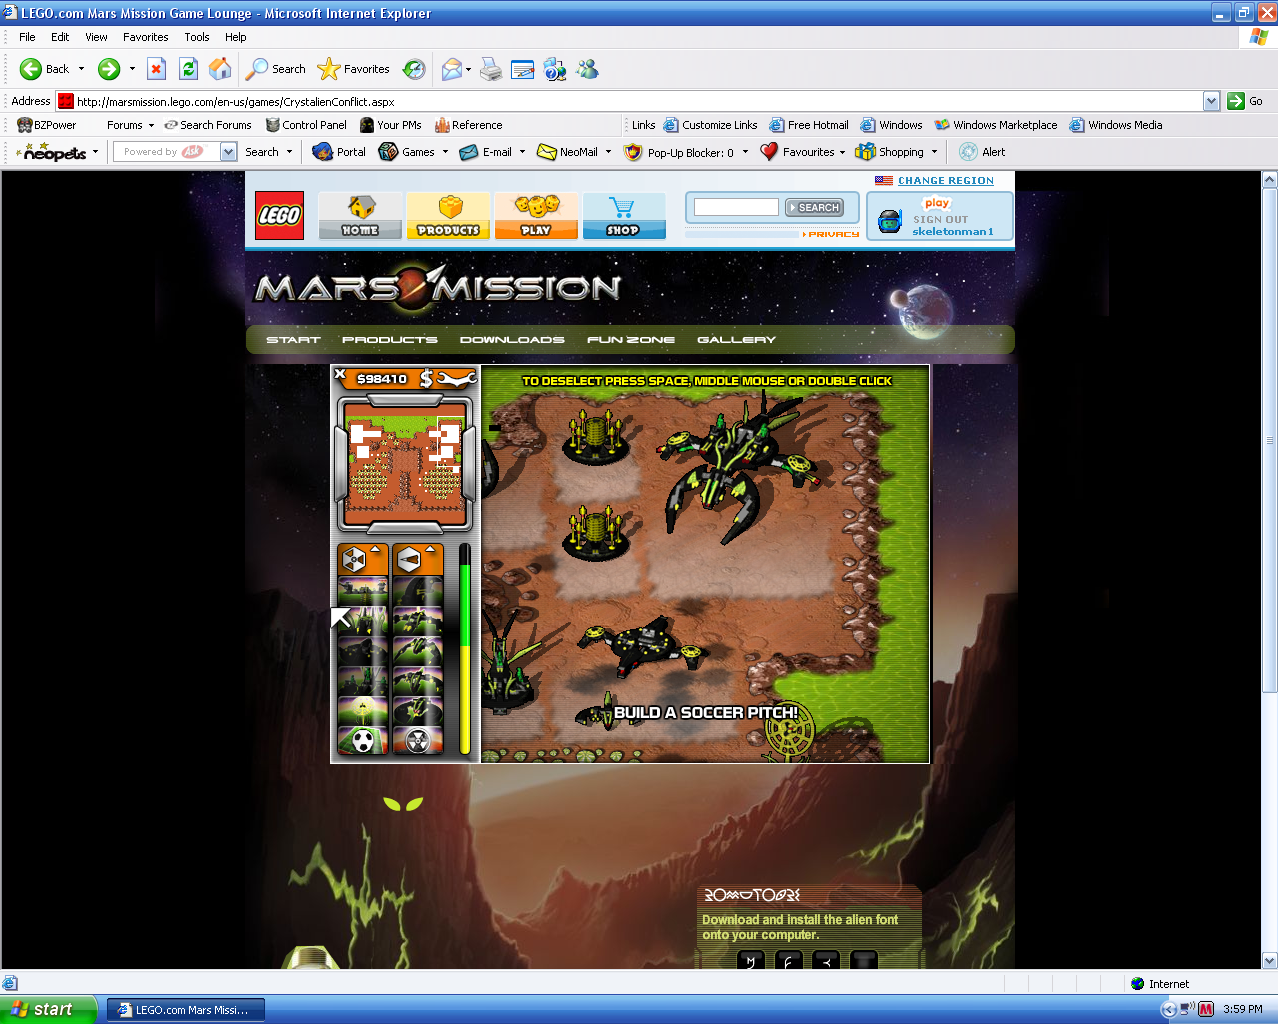Screen dimensions: 1278x1025
Task: Expand the E-mail dropdown on Neopets toolbar
Action: (x=522, y=152)
